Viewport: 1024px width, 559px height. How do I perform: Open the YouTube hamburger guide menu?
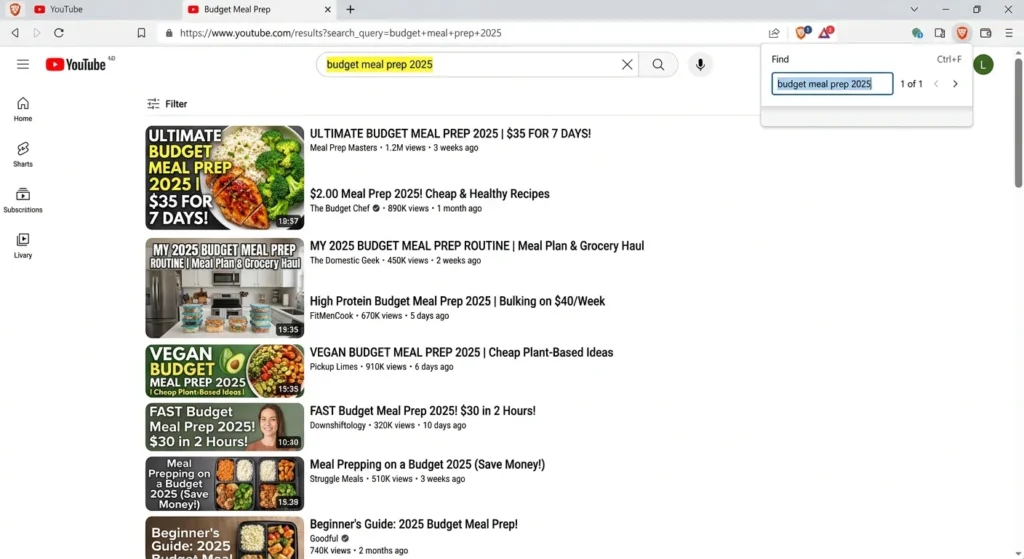click(x=23, y=64)
